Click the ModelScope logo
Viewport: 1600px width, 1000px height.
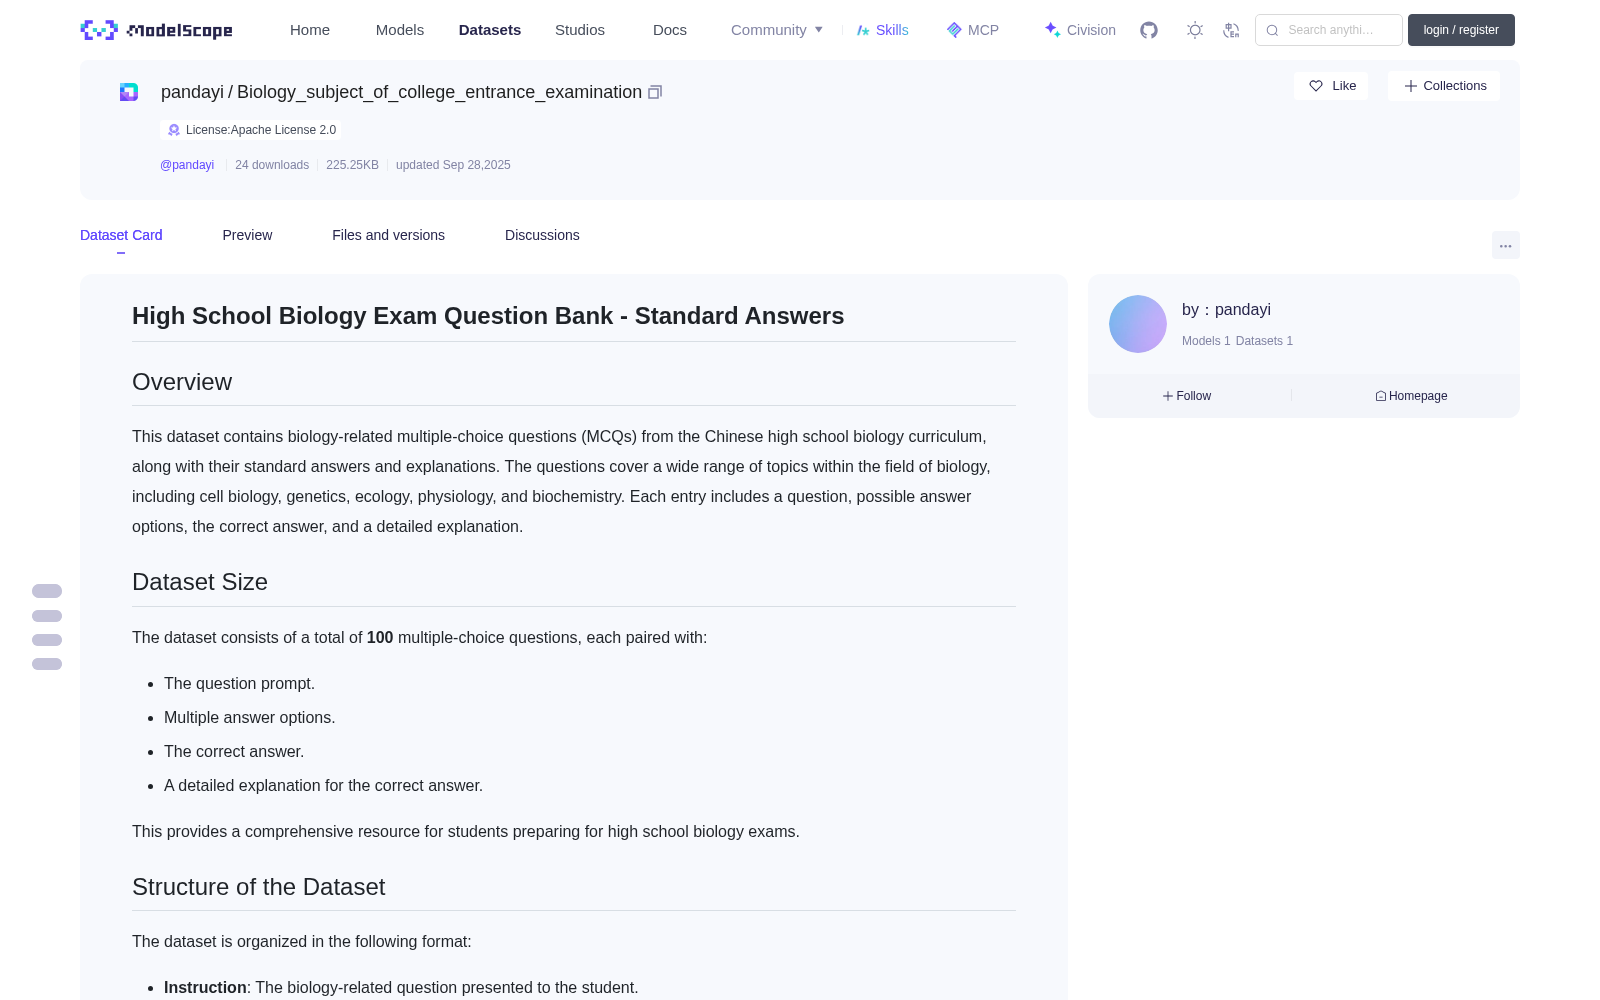[156, 30]
